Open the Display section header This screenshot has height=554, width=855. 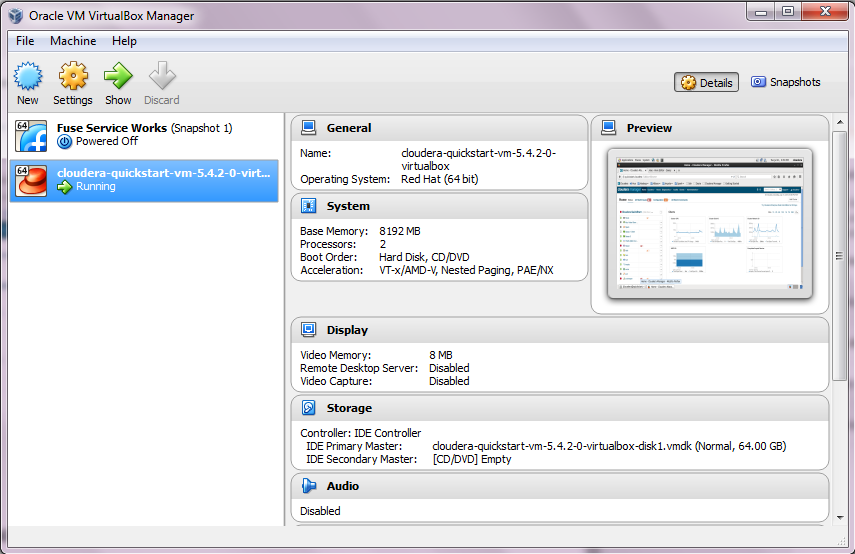pos(560,329)
